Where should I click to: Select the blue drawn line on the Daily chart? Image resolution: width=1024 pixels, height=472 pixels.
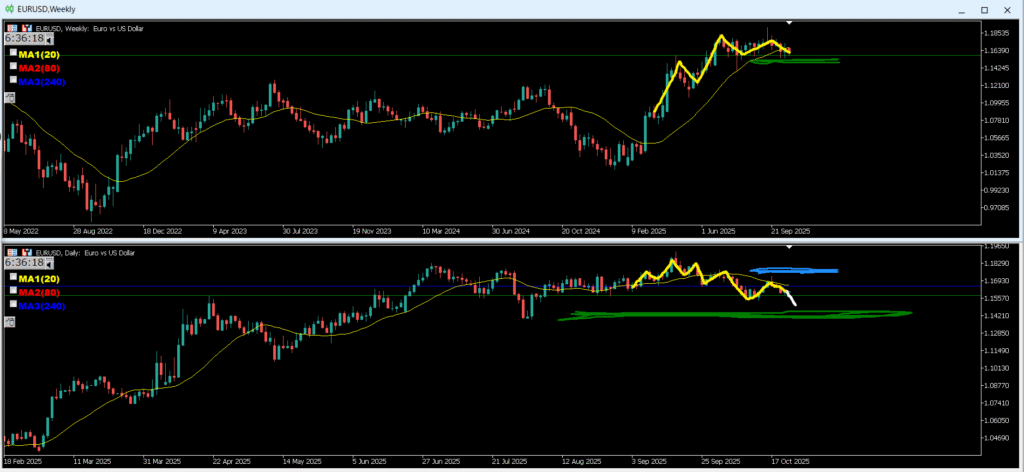(796, 270)
